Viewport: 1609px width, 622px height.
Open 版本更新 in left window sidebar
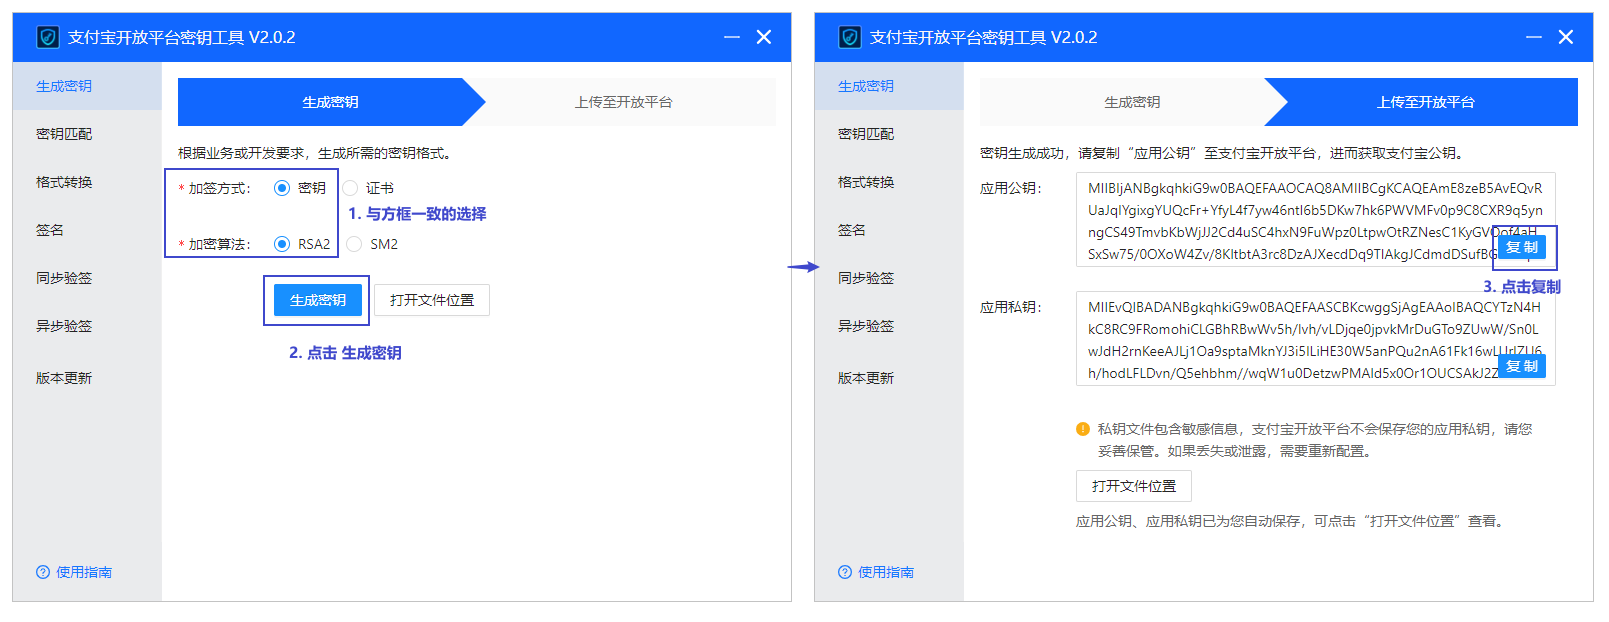tap(87, 378)
